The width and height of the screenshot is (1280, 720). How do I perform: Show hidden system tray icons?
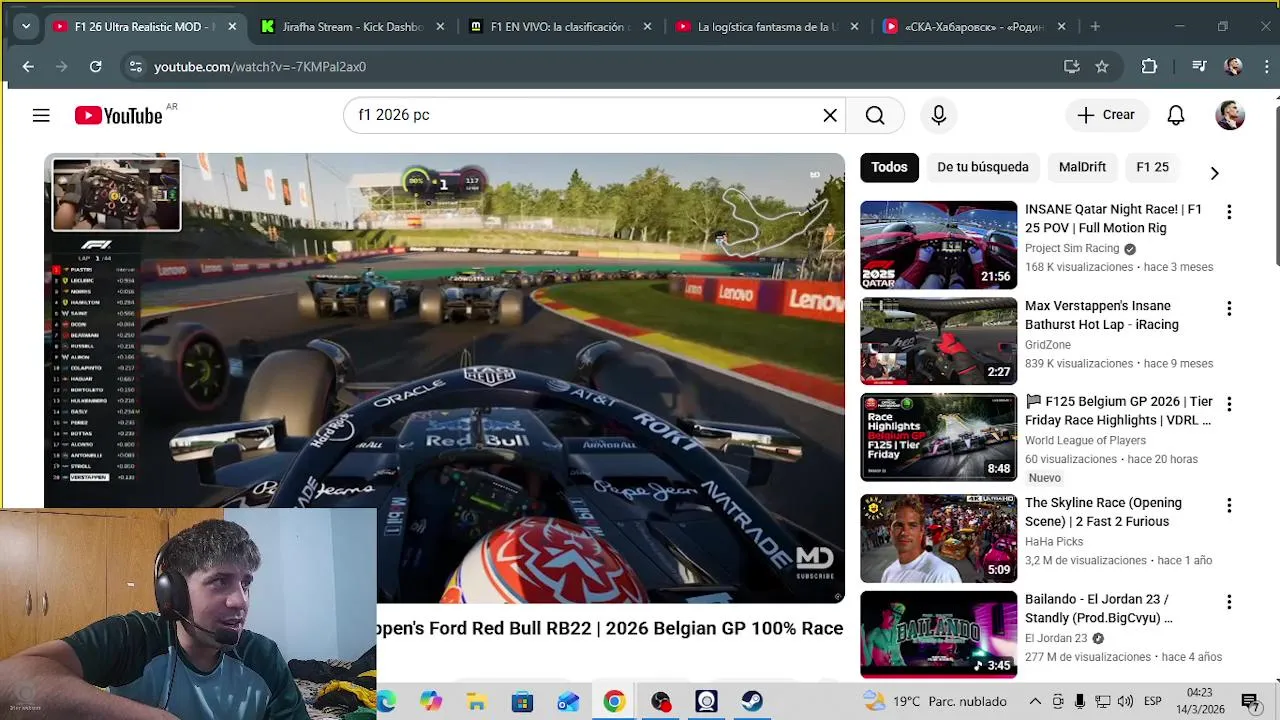pyautogui.click(x=1035, y=702)
